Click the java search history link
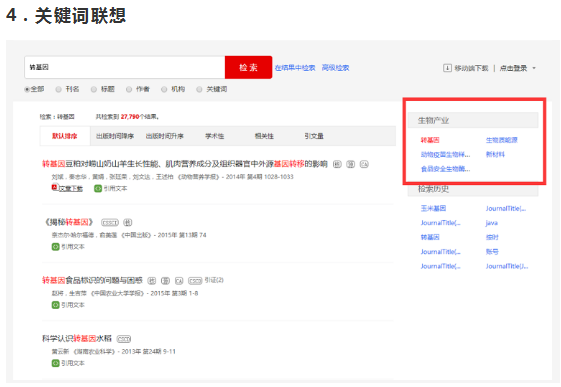561x387 pixels. click(x=492, y=223)
